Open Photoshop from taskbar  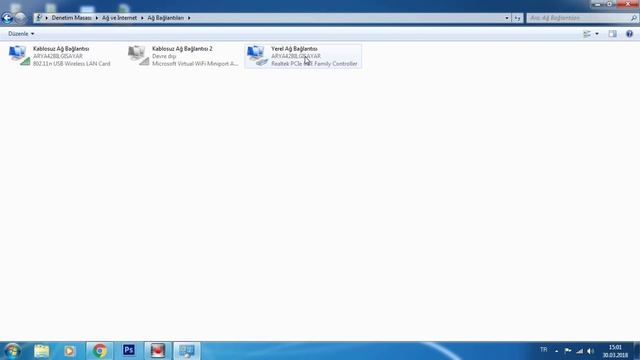(x=129, y=350)
